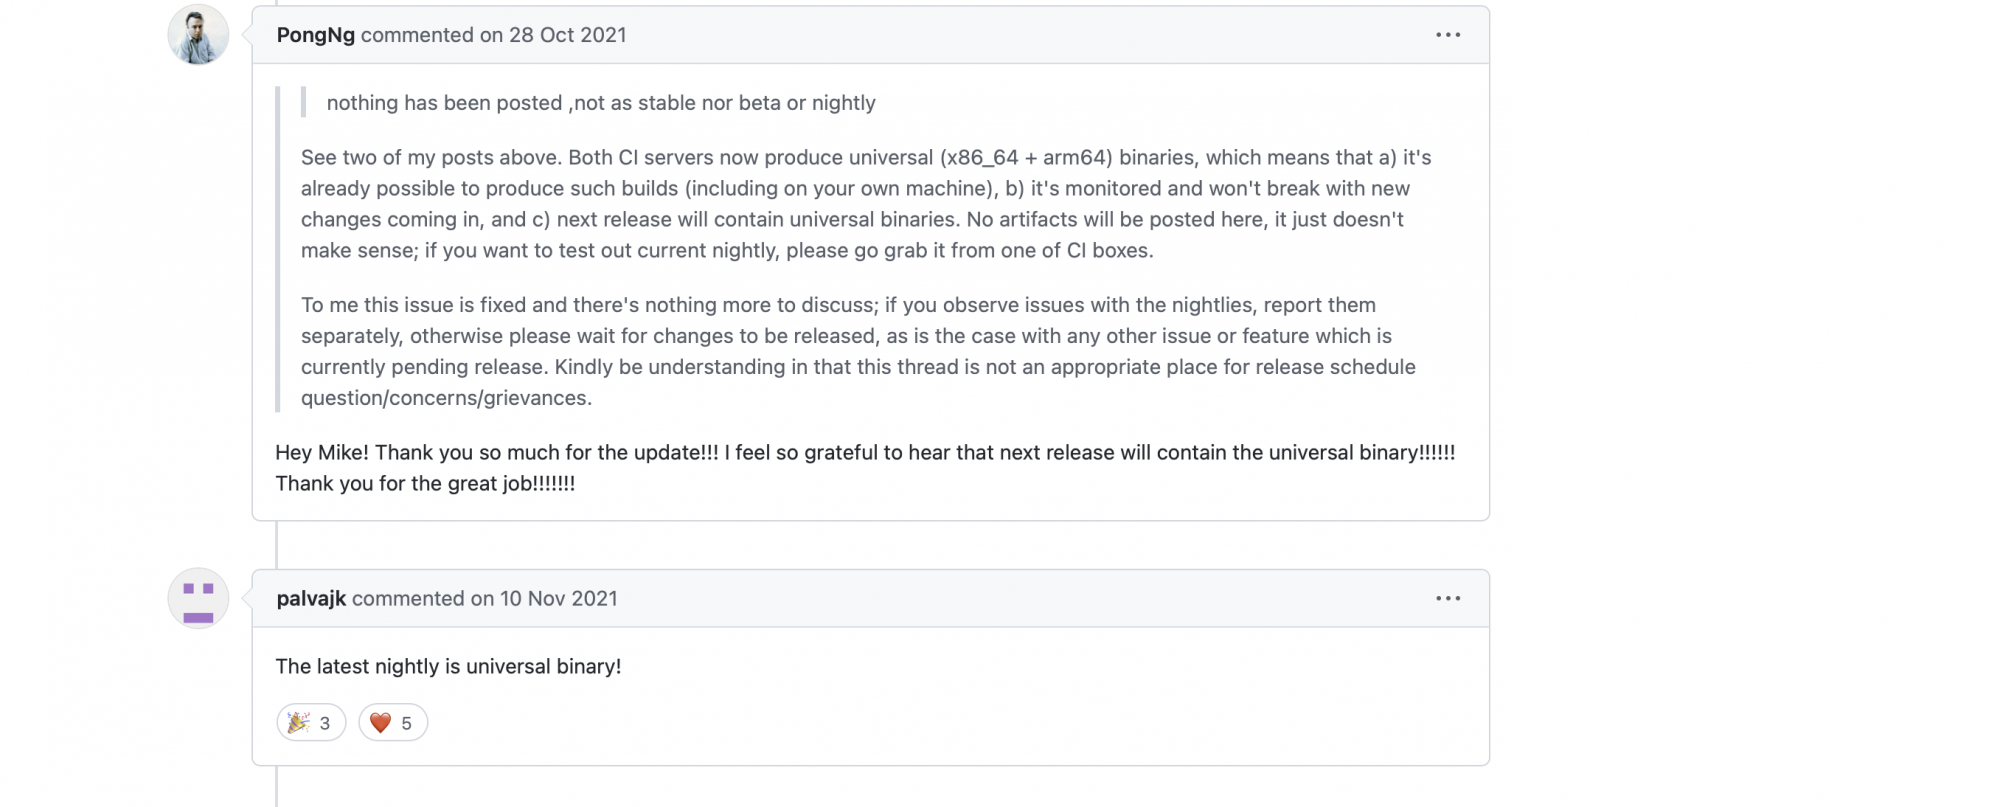
Task: Click palvajk's purple identicon avatar
Action: [198, 599]
